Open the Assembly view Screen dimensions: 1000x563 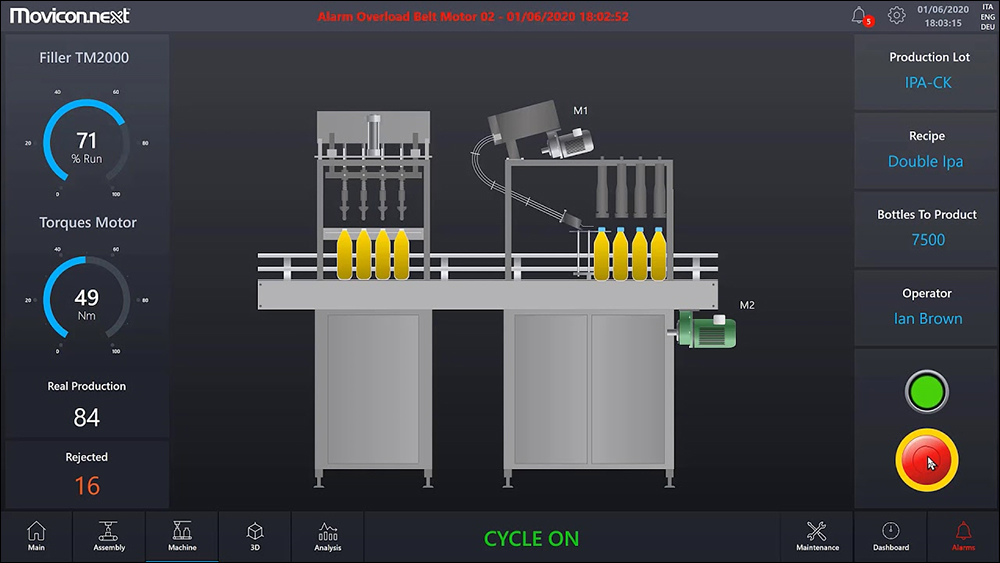tap(109, 536)
